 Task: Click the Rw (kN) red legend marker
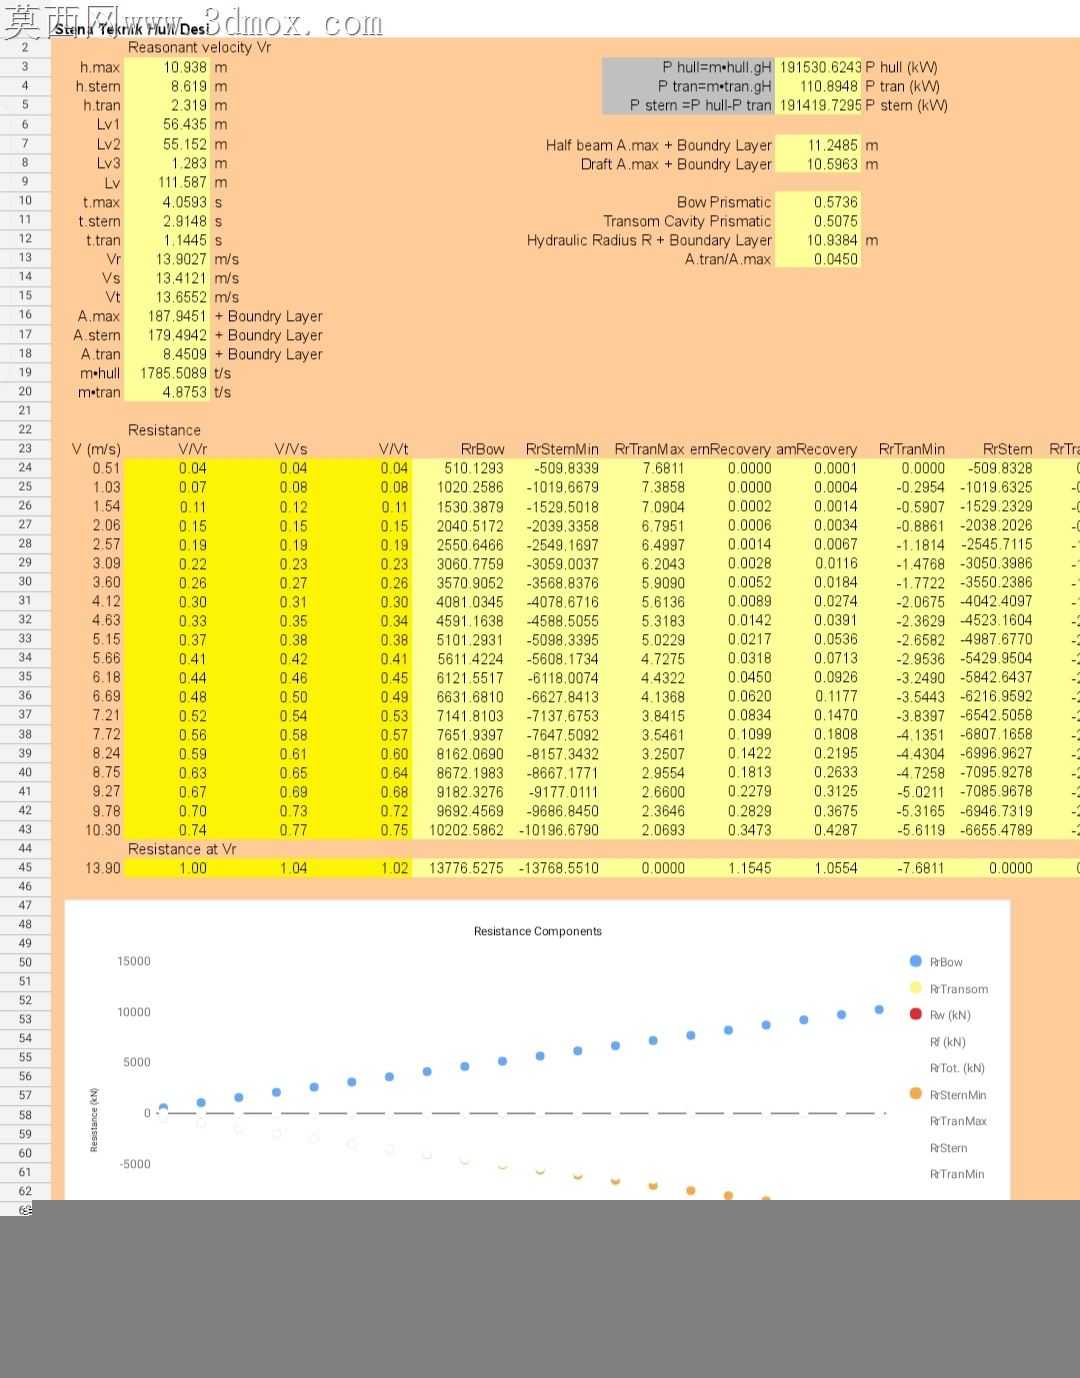click(915, 1014)
